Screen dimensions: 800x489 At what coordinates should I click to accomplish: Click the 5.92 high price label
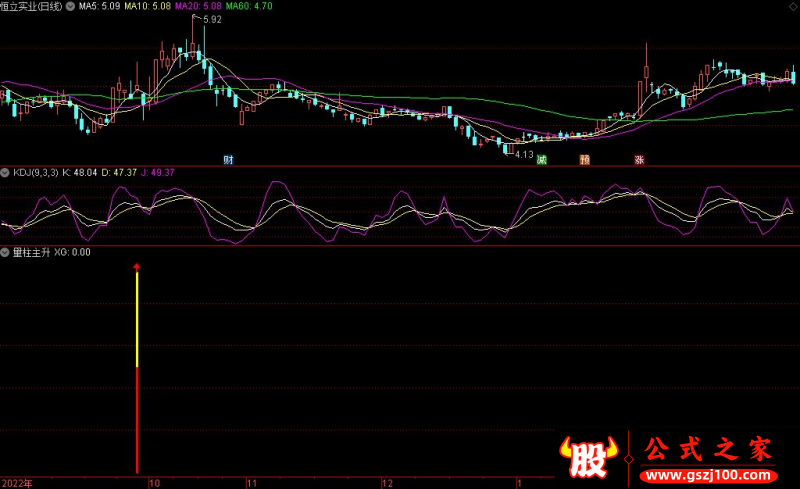[x=212, y=19]
